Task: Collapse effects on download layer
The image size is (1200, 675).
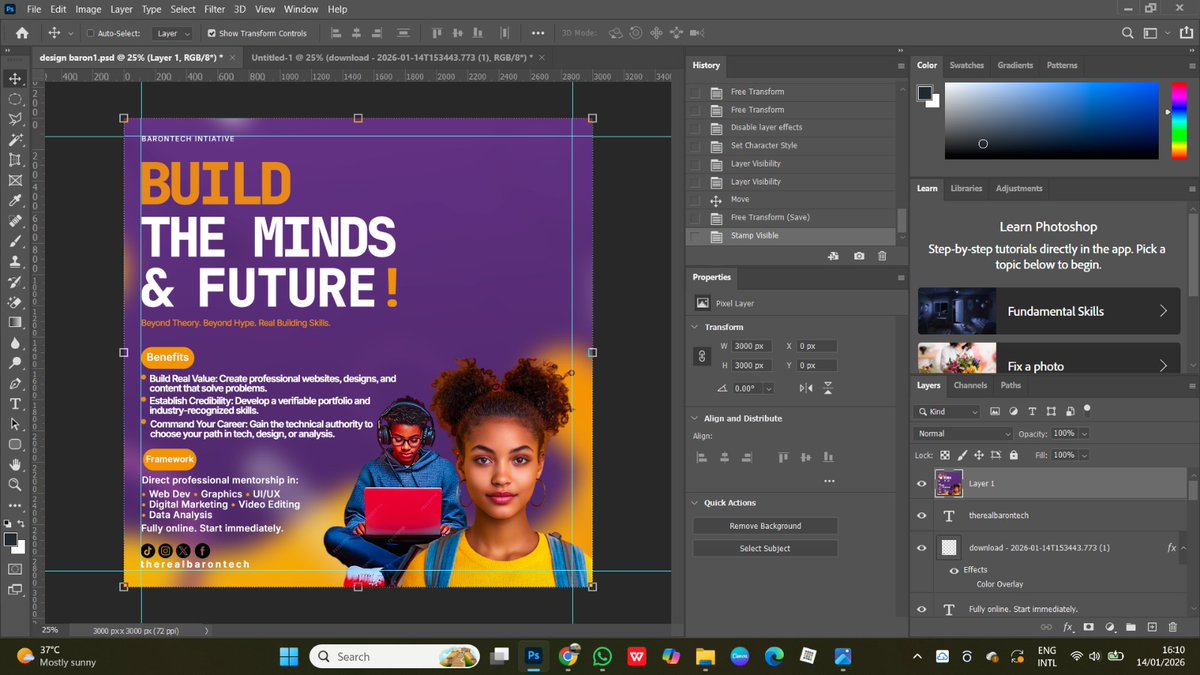Action: click(1185, 547)
